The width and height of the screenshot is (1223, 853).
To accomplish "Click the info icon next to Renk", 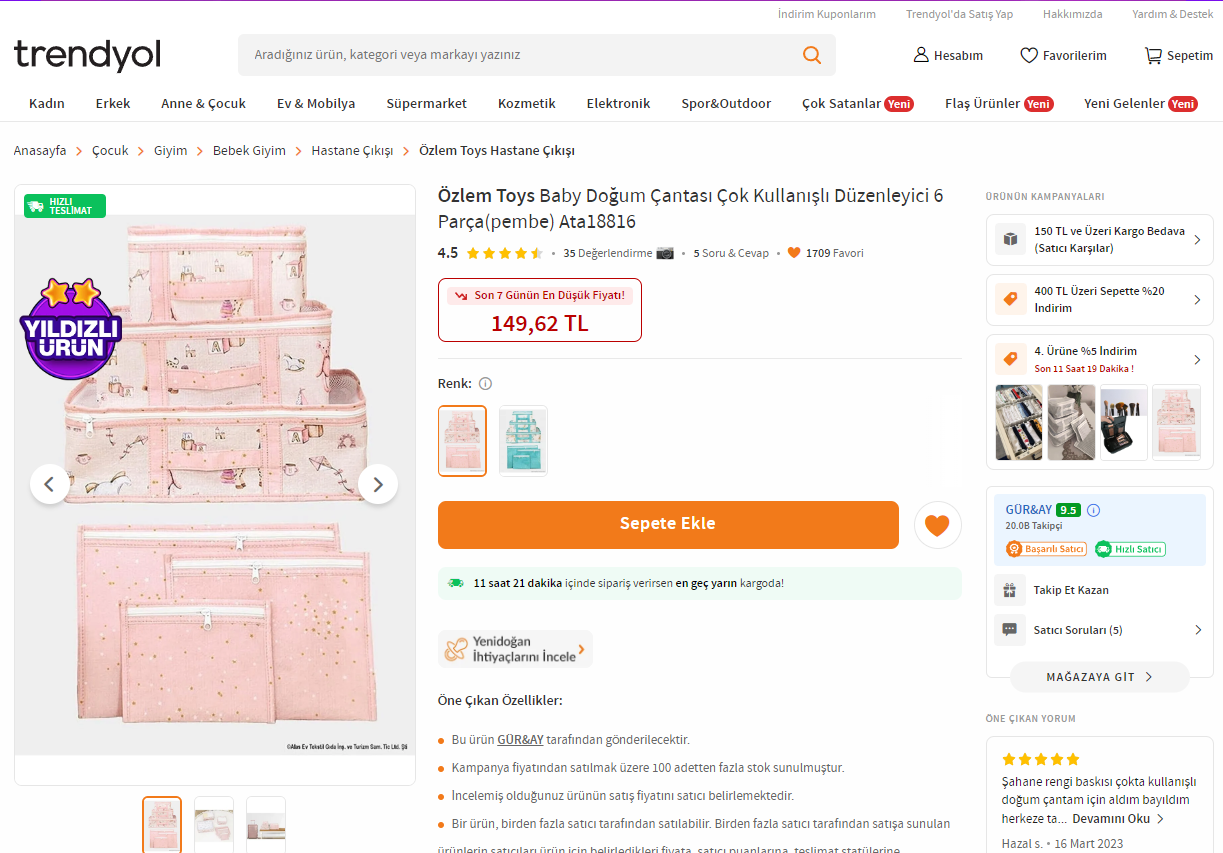I will point(485,384).
